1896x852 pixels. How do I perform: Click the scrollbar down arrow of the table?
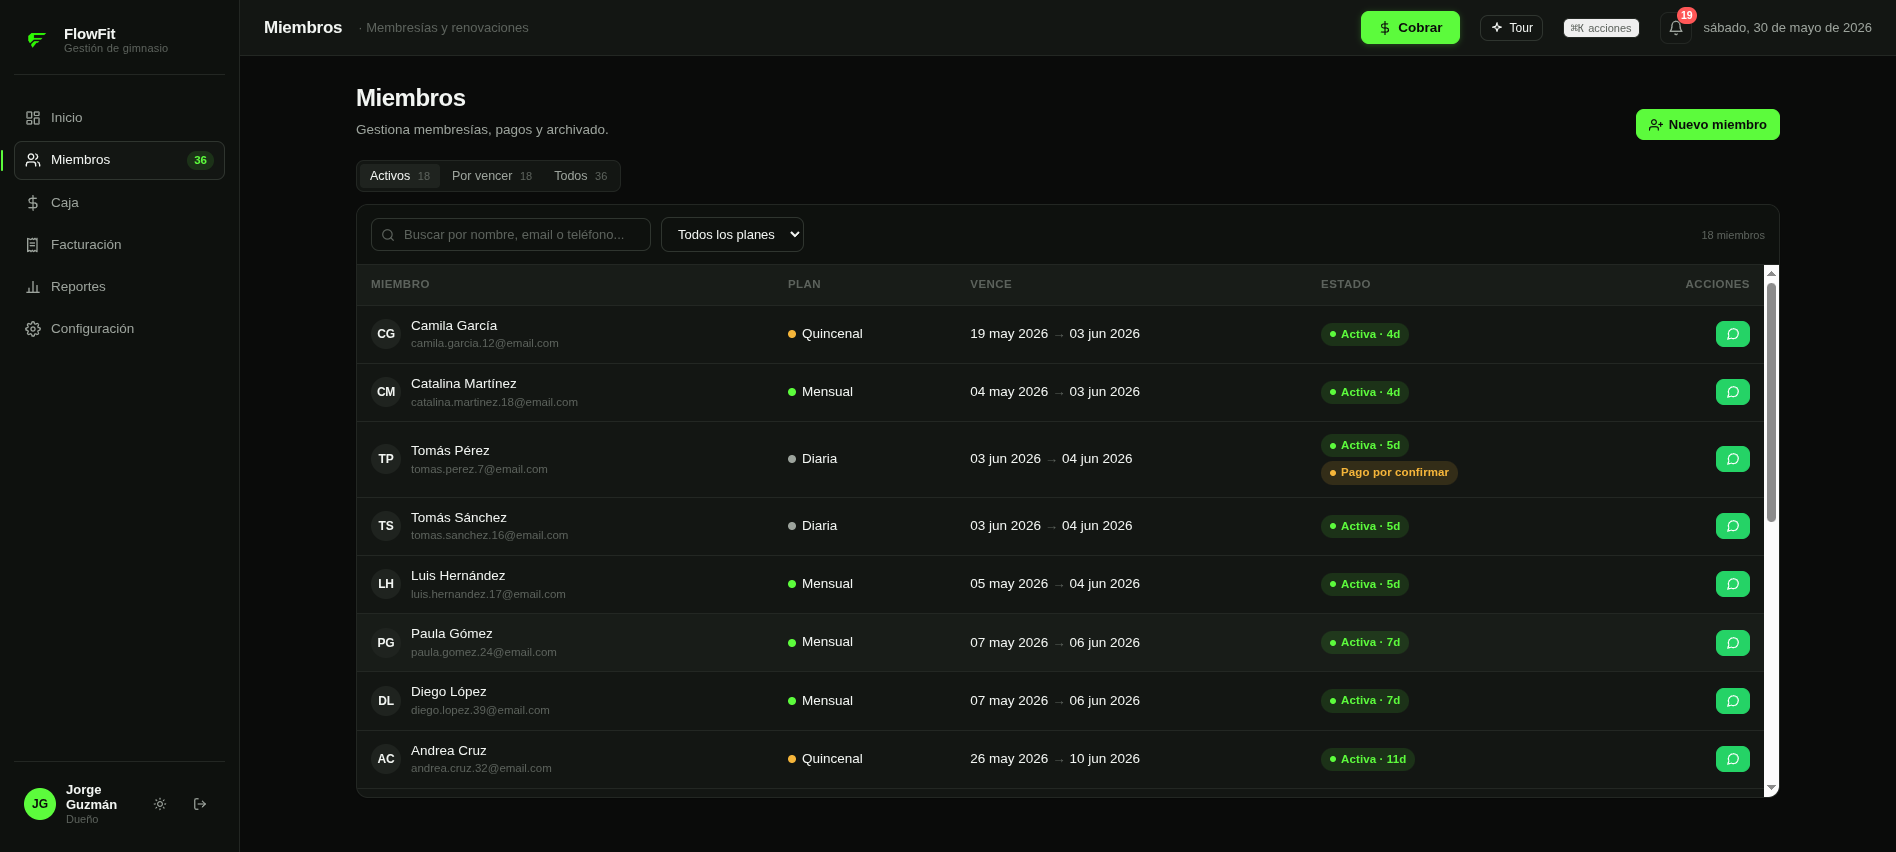tap(1771, 788)
